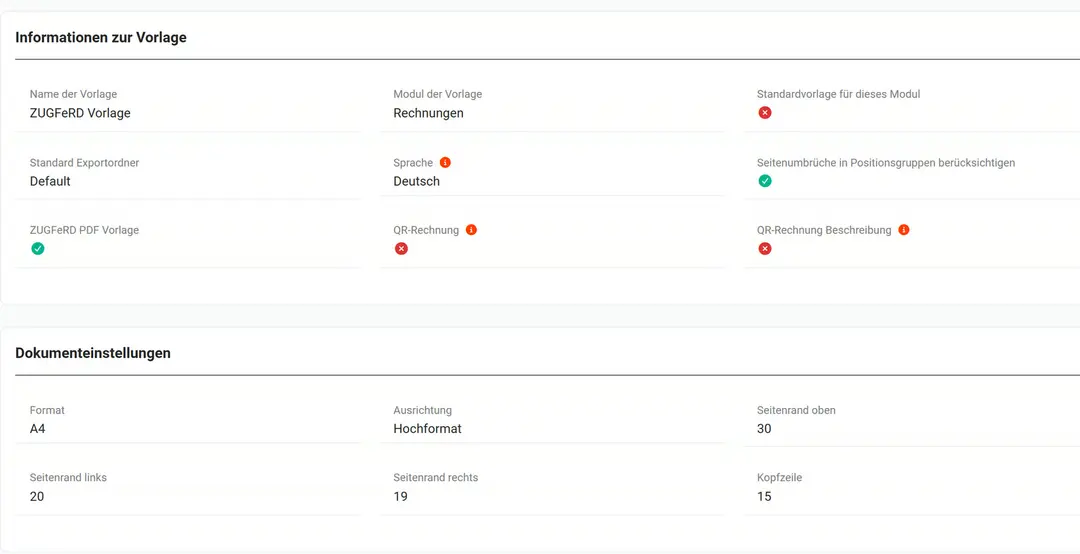Click the Seitenumbrüche in Positionsgruppen berücksichtigen label
The image size is (1080, 554).
(886, 163)
